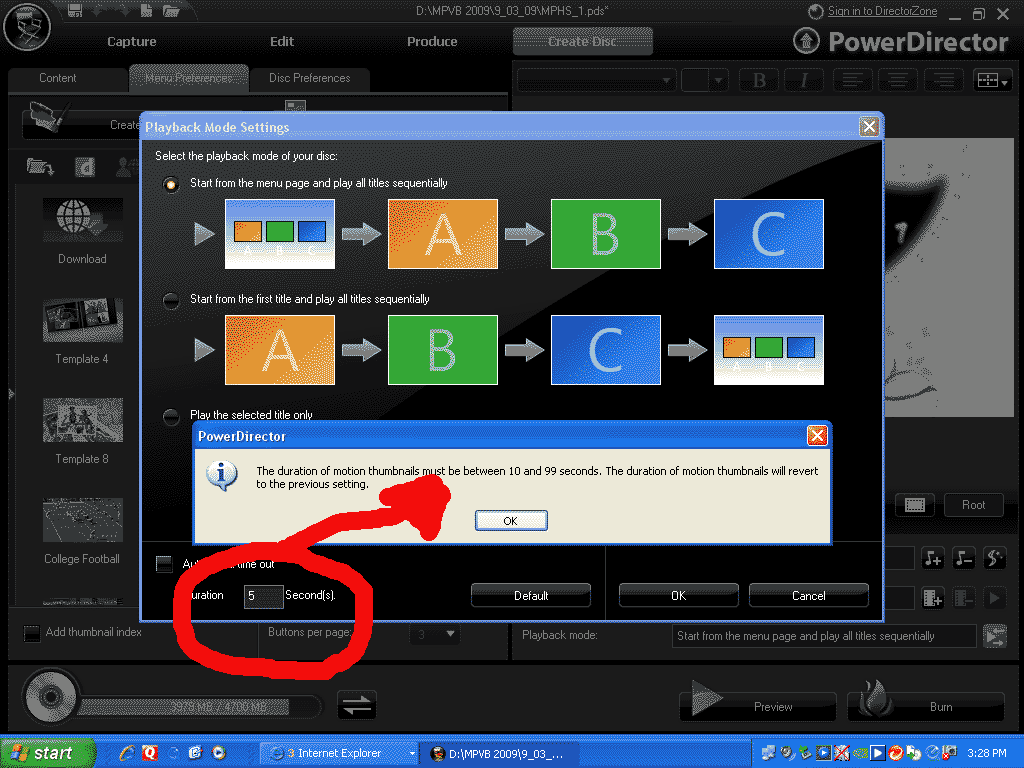Click the open folder icon in top toolbar
The height and width of the screenshot is (768, 1024).
coord(171,10)
